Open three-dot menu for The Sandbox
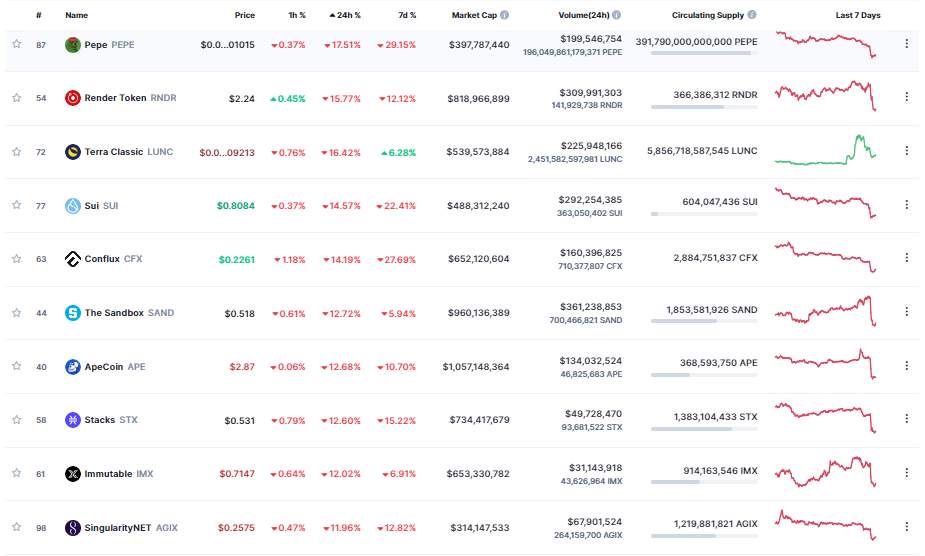Image resolution: width=925 pixels, height=556 pixels. click(907, 311)
